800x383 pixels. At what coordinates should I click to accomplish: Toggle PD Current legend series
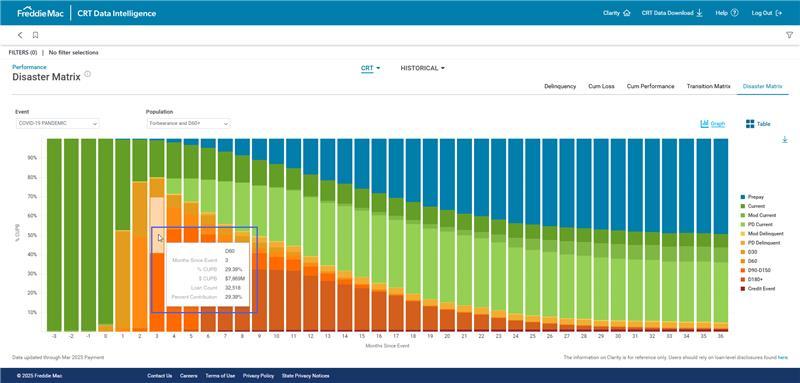pyautogui.click(x=756, y=224)
